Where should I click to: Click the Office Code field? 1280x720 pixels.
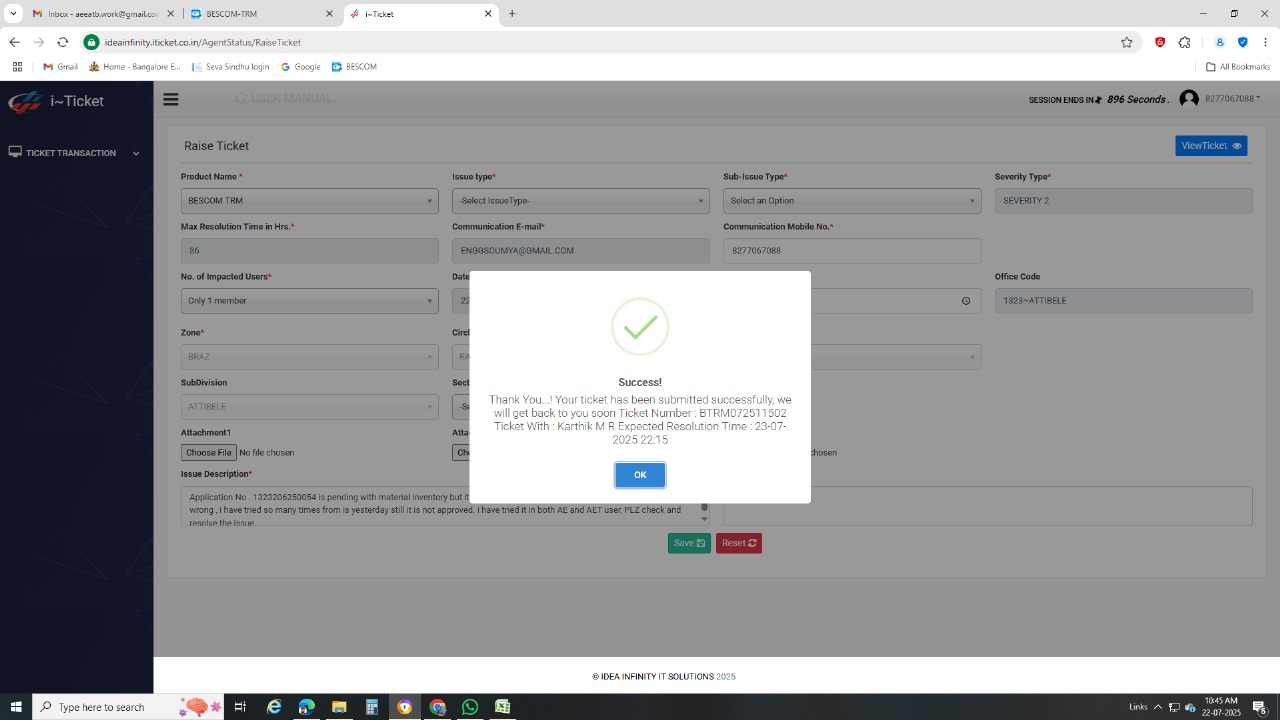(x=1123, y=301)
